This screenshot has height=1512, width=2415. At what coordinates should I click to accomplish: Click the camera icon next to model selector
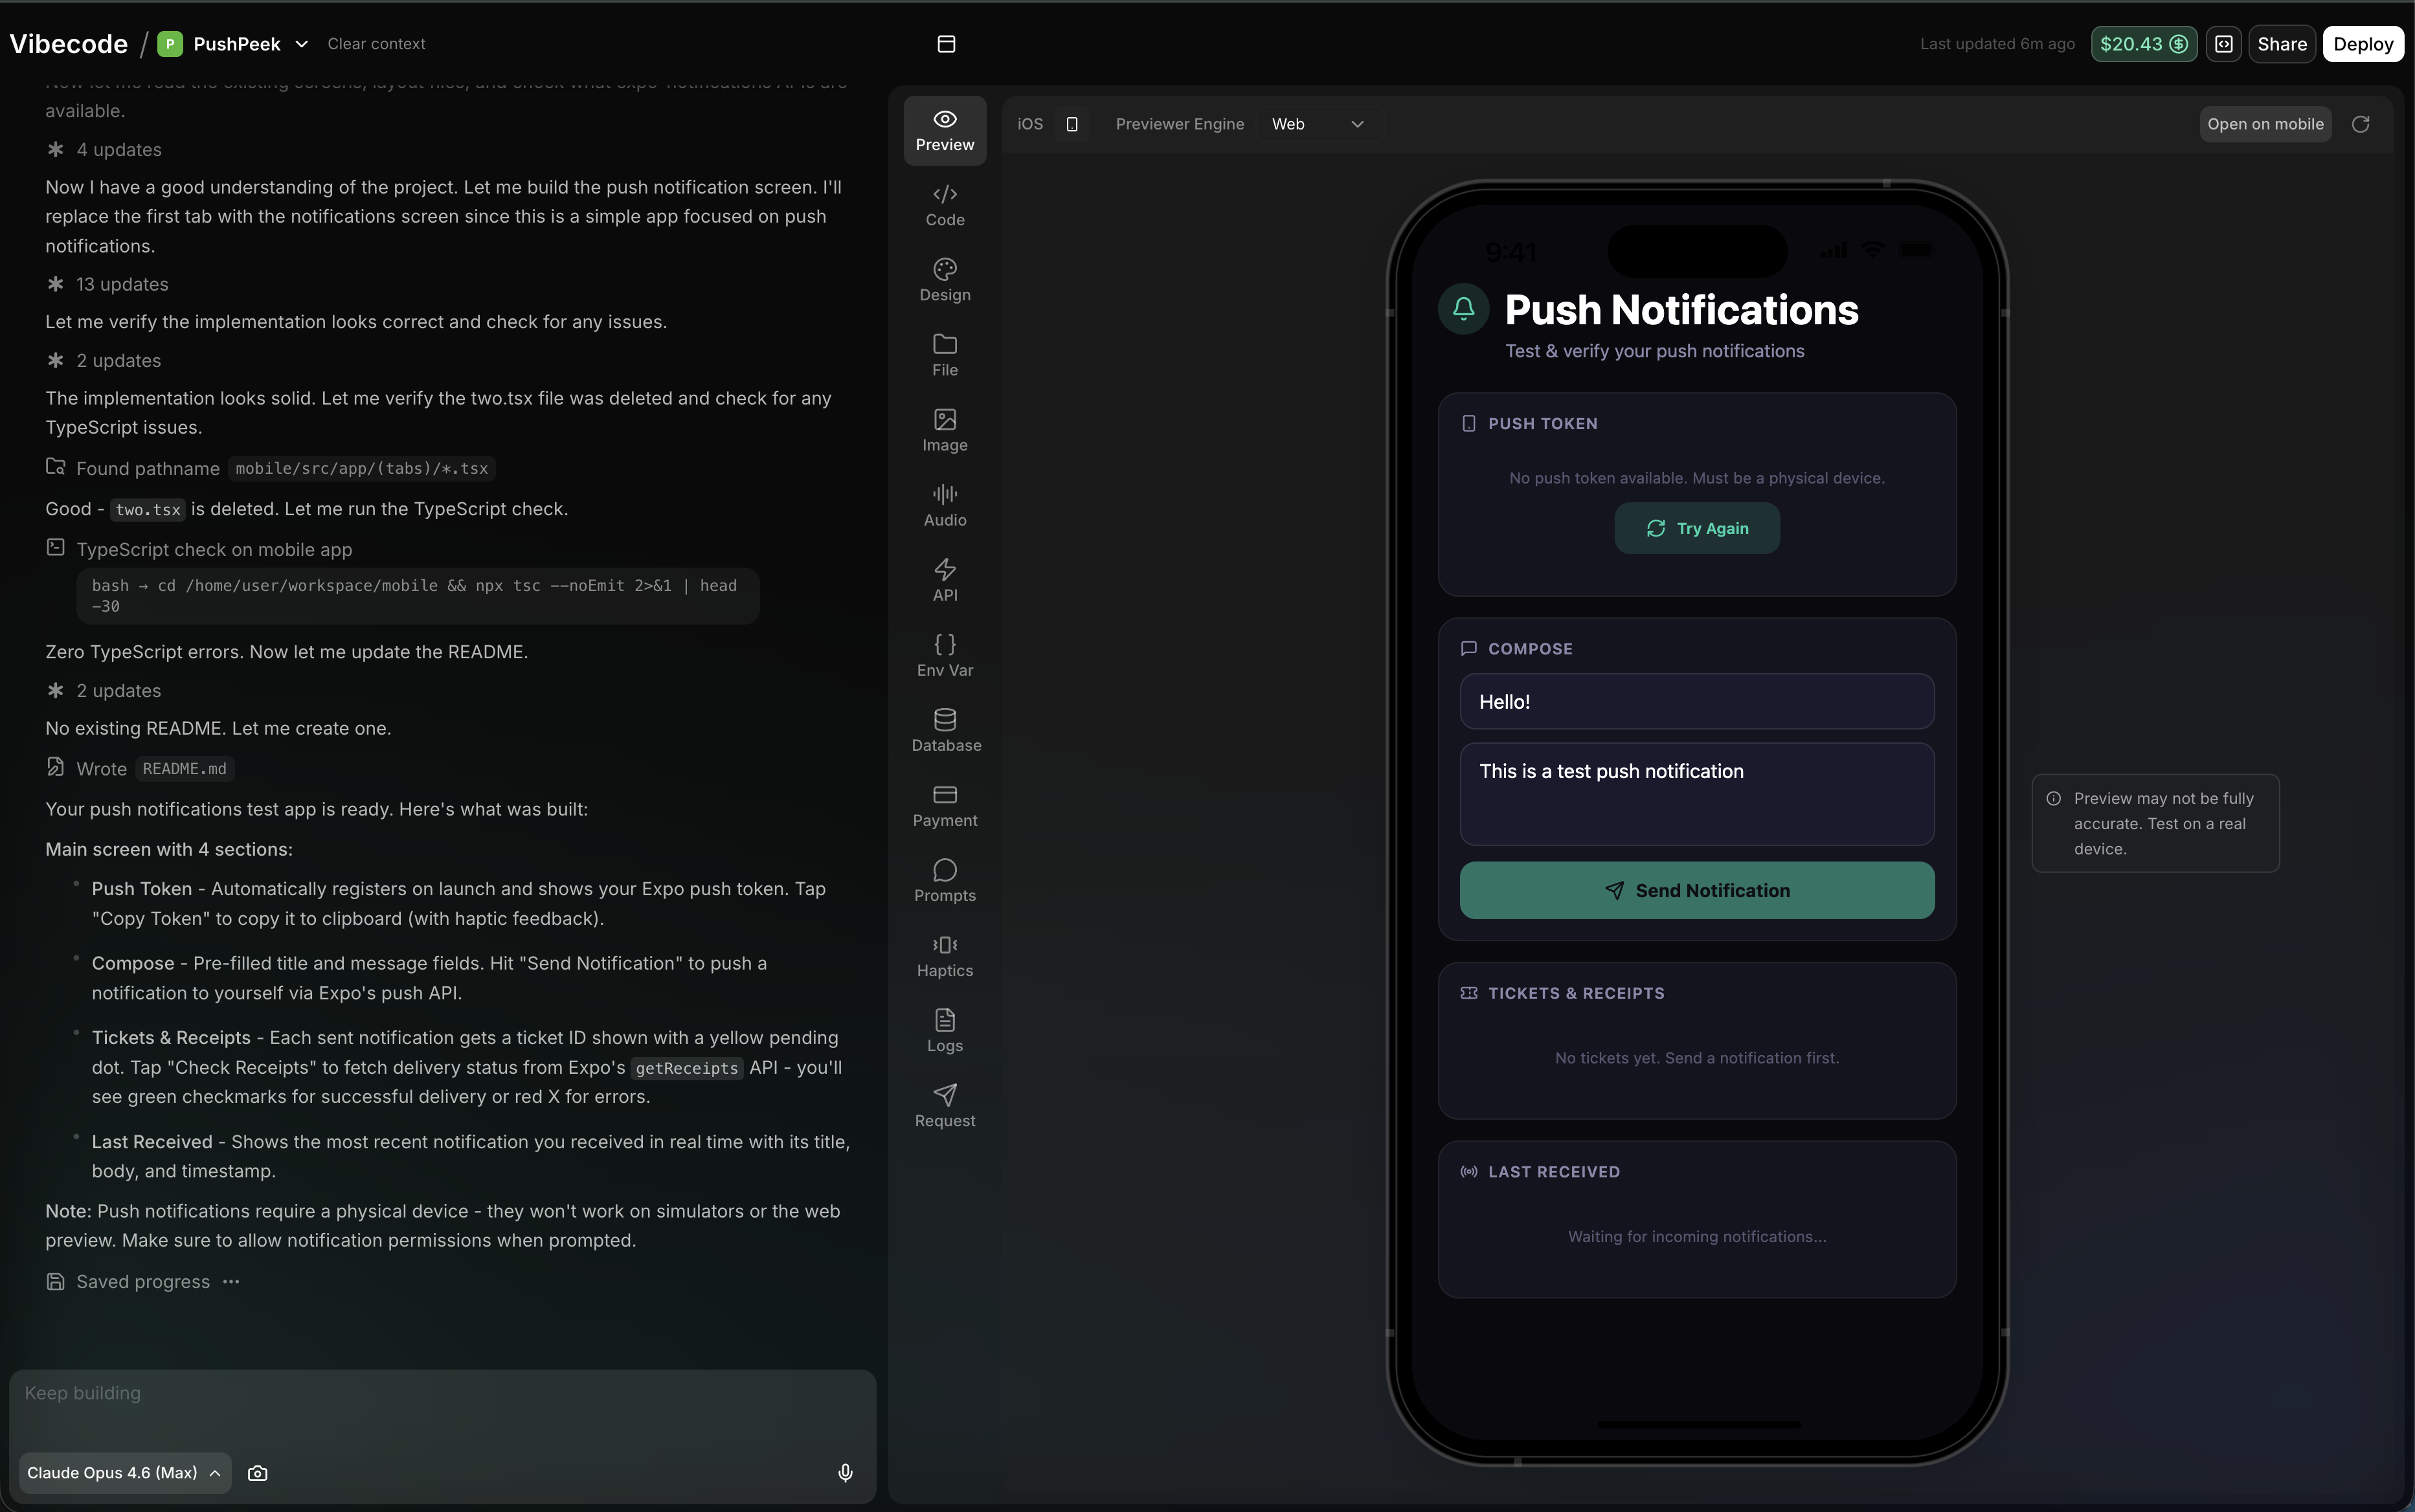(x=258, y=1472)
